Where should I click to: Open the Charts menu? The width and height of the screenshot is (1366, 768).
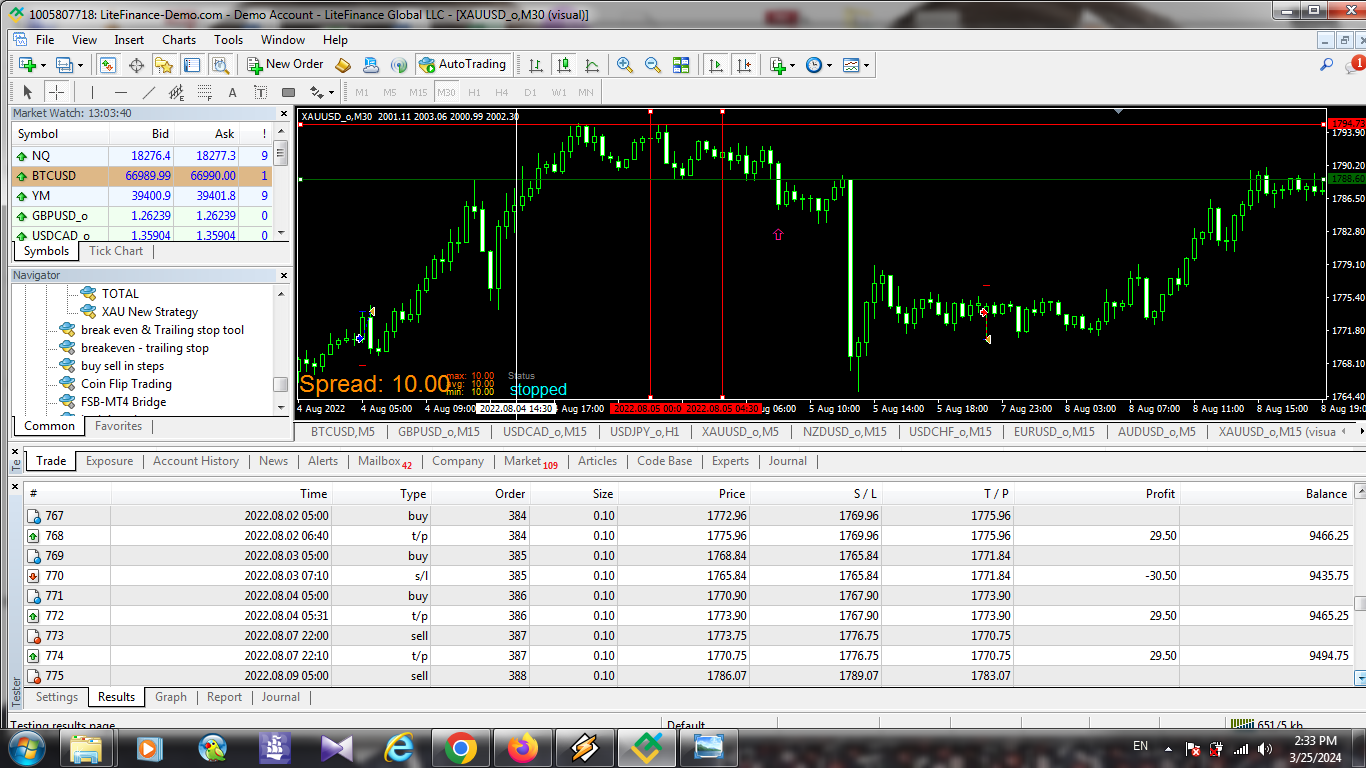click(179, 40)
